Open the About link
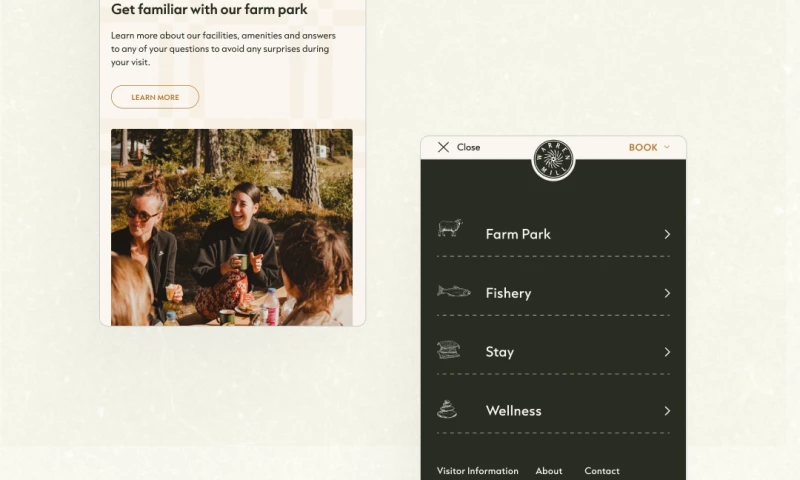 [x=549, y=471]
